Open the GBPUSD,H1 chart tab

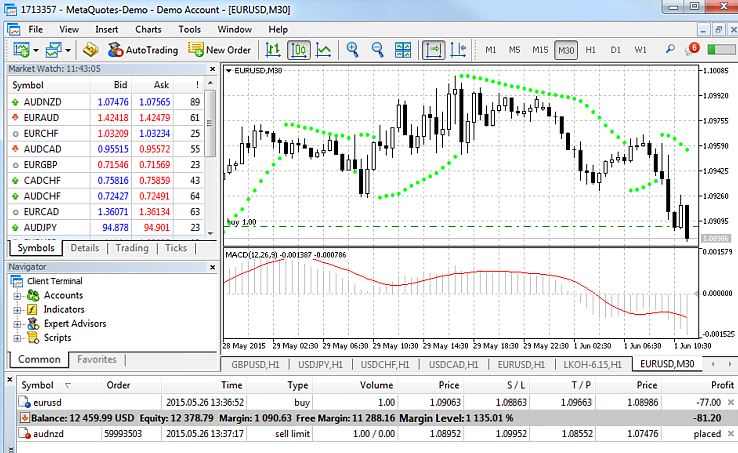pyautogui.click(x=256, y=364)
